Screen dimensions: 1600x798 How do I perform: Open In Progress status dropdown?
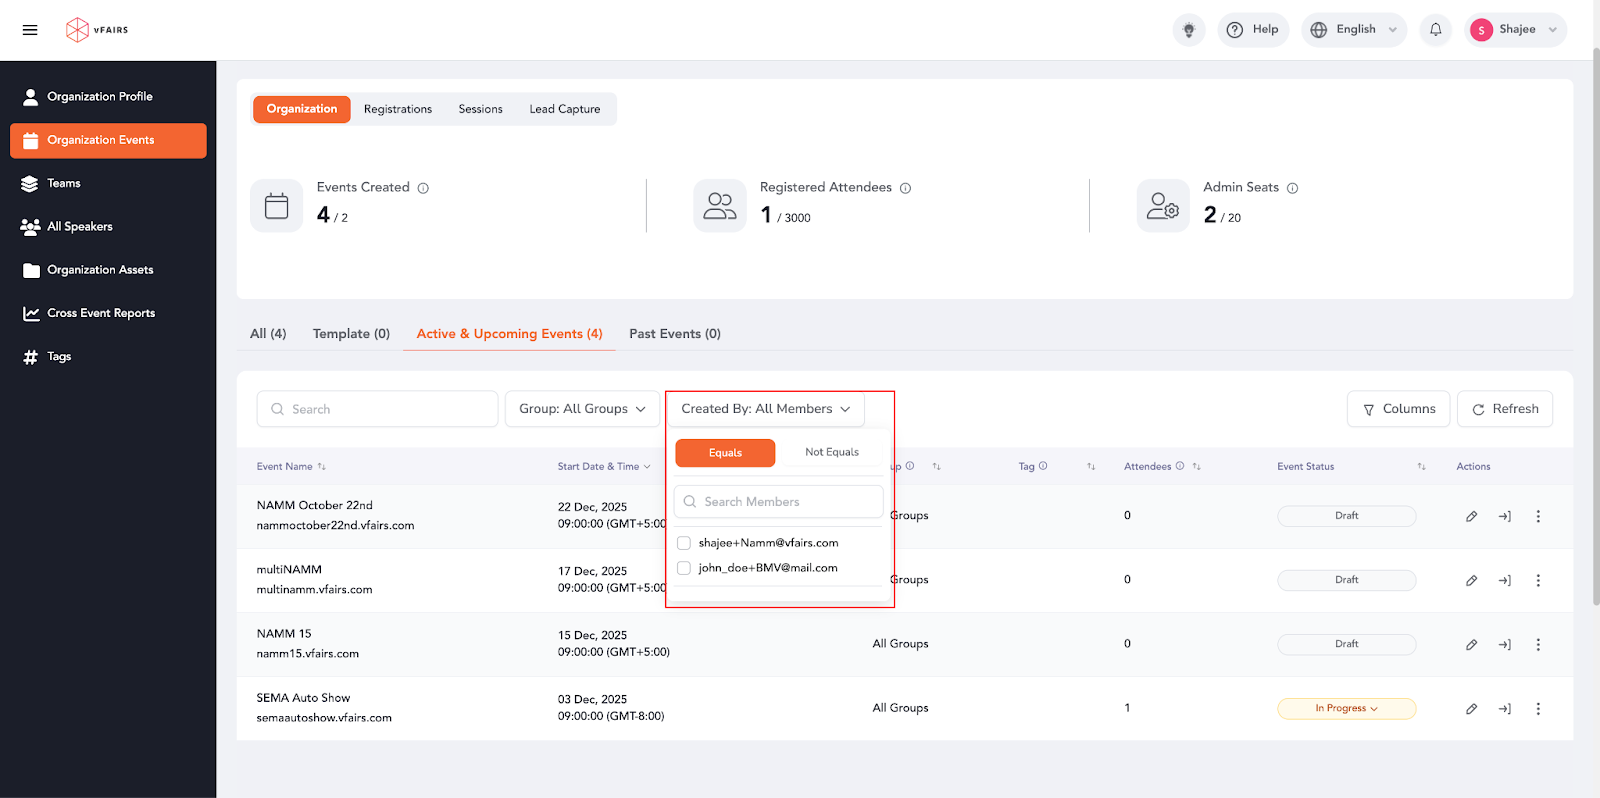(1346, 709)
